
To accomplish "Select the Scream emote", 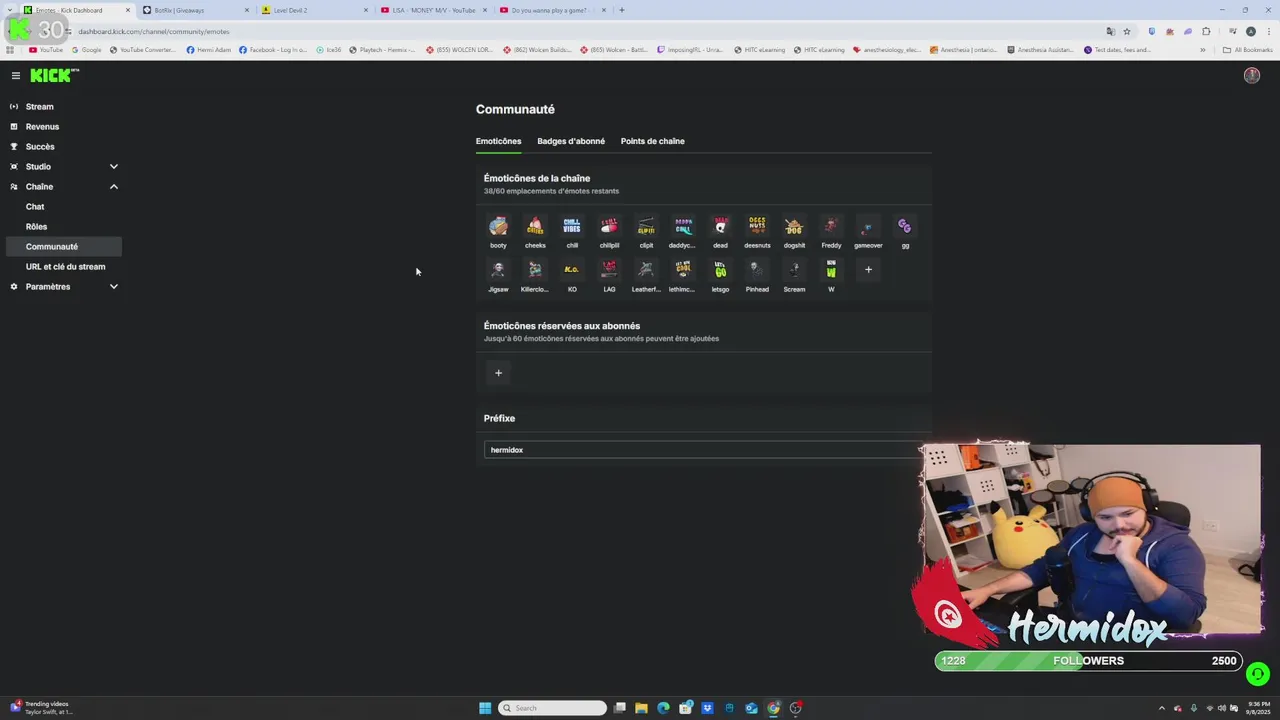I will point(794,270).
